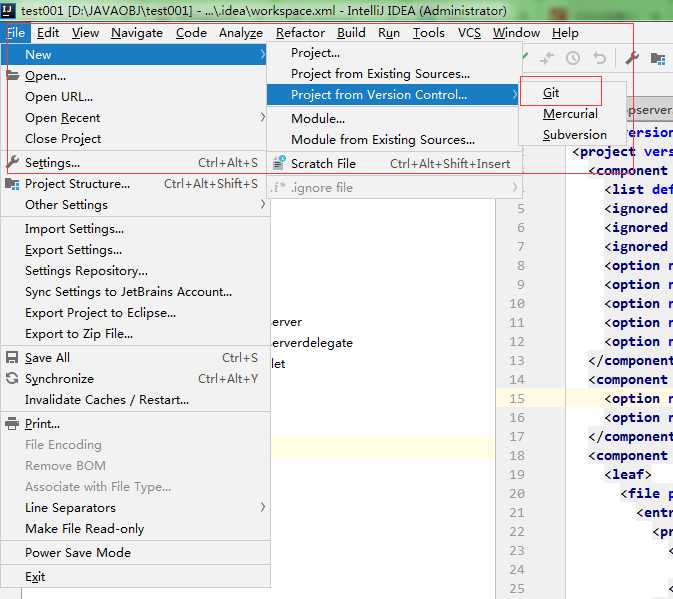Expand the Open Recent submenu arrow

point(262,117)
